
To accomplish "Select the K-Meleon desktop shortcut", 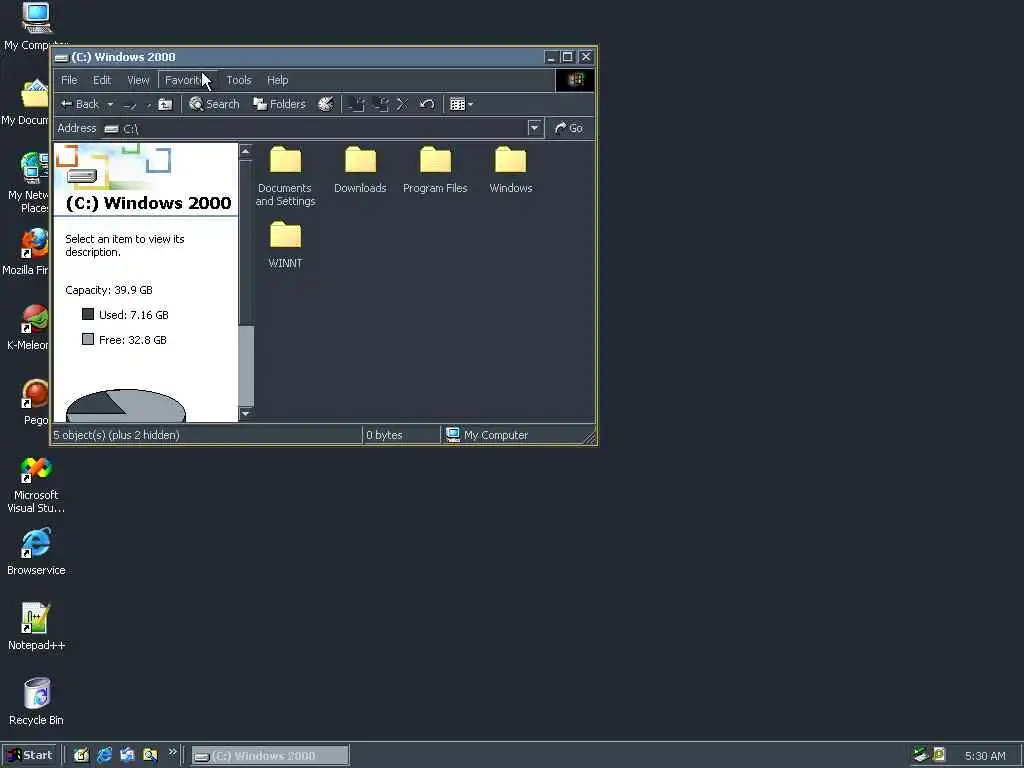I will [29, 327].
